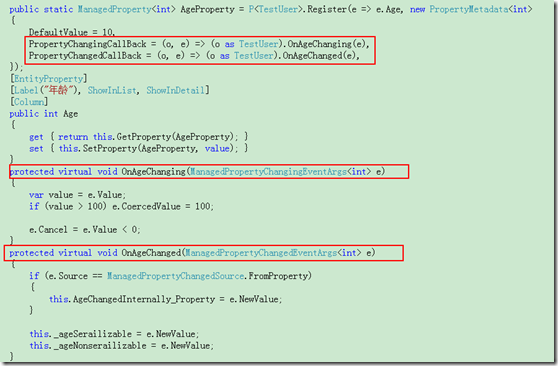Click the _ageSerailizable assignment line
The image size is (558, 366).
click(114, 334)
